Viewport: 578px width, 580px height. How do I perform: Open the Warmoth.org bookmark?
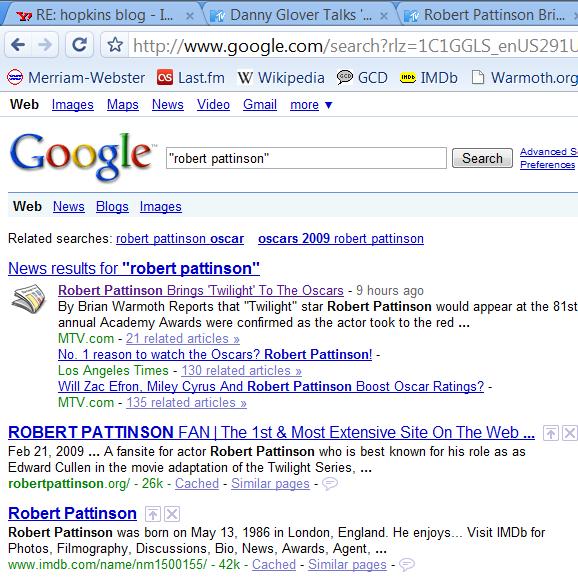click(524, 78)
